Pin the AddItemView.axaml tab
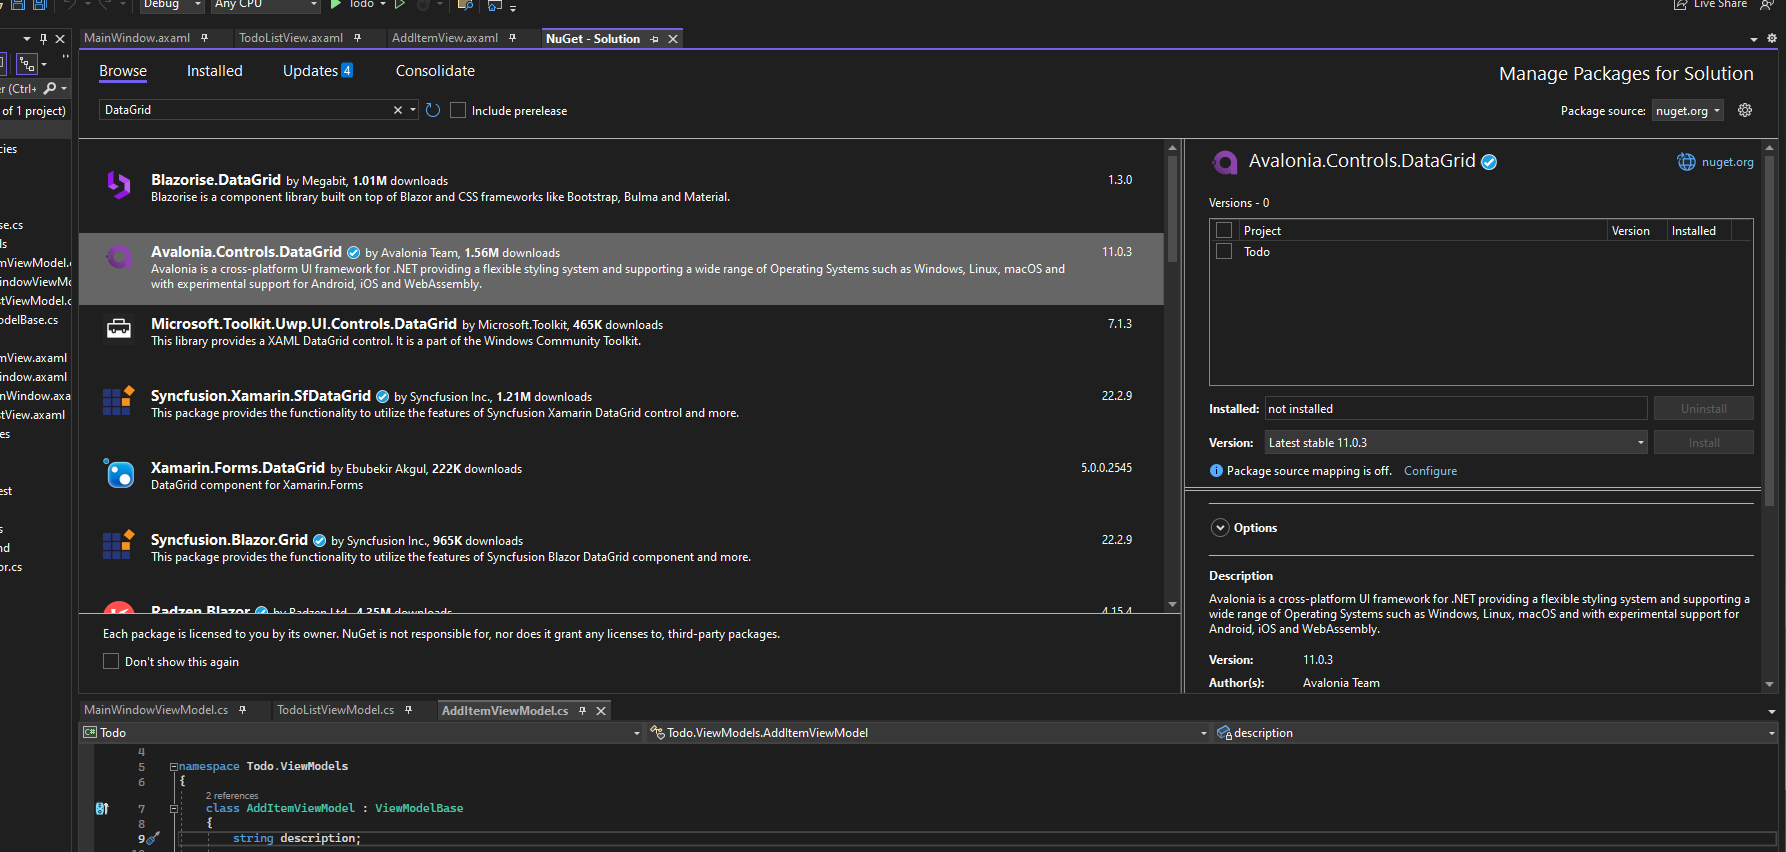 click(512, 38)
